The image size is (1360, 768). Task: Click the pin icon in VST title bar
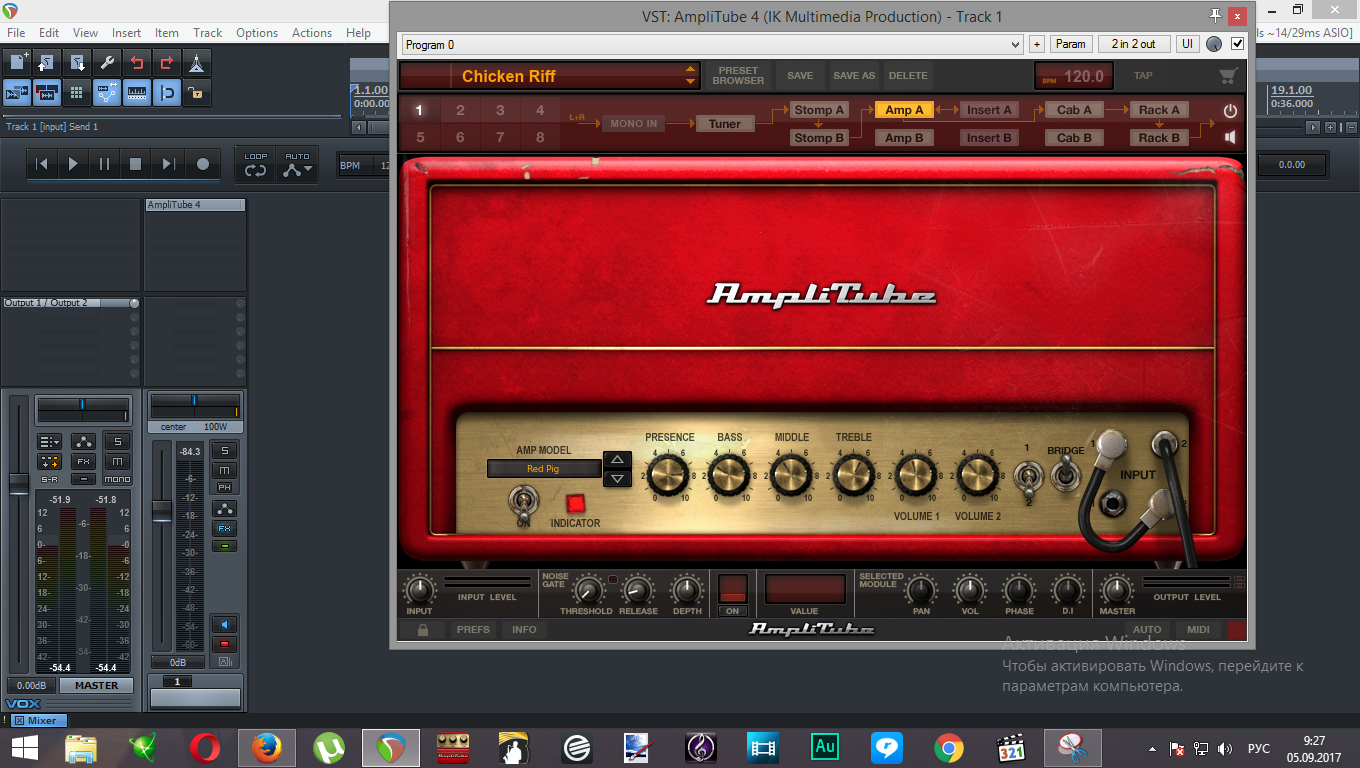point(1215,15)
